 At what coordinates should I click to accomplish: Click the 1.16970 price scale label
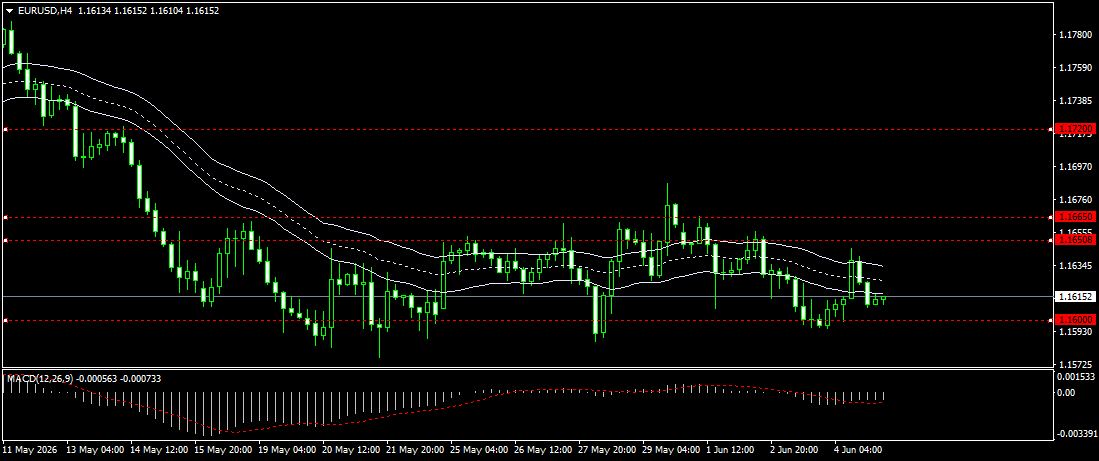1076,167
